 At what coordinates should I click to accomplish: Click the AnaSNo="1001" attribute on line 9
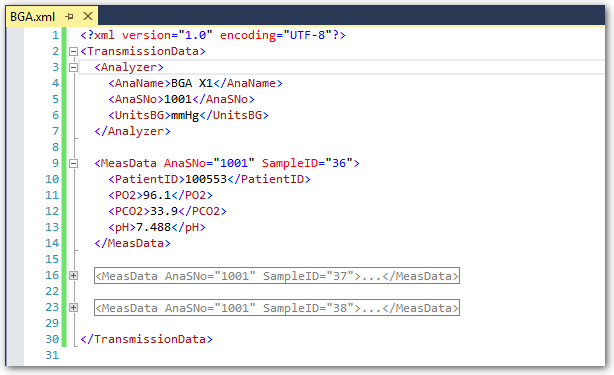pos(209,163)
